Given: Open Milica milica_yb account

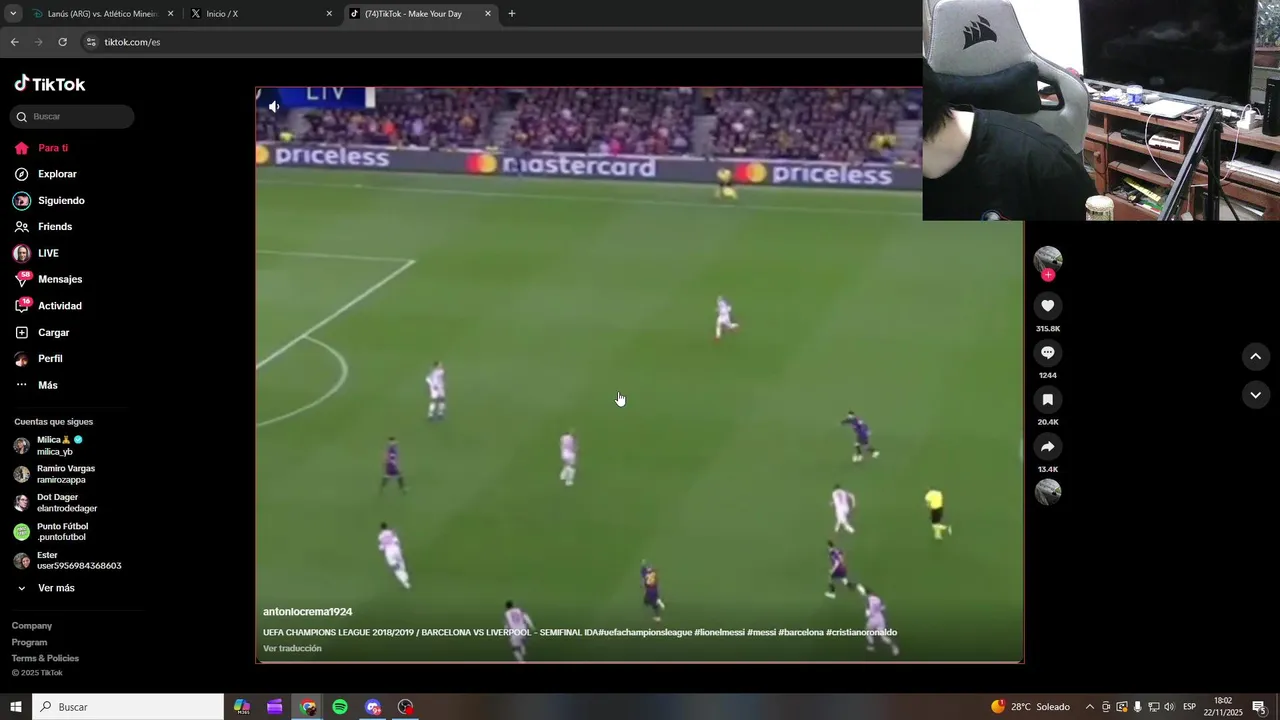Looking at the screenshot, I should tap(60, 446).
